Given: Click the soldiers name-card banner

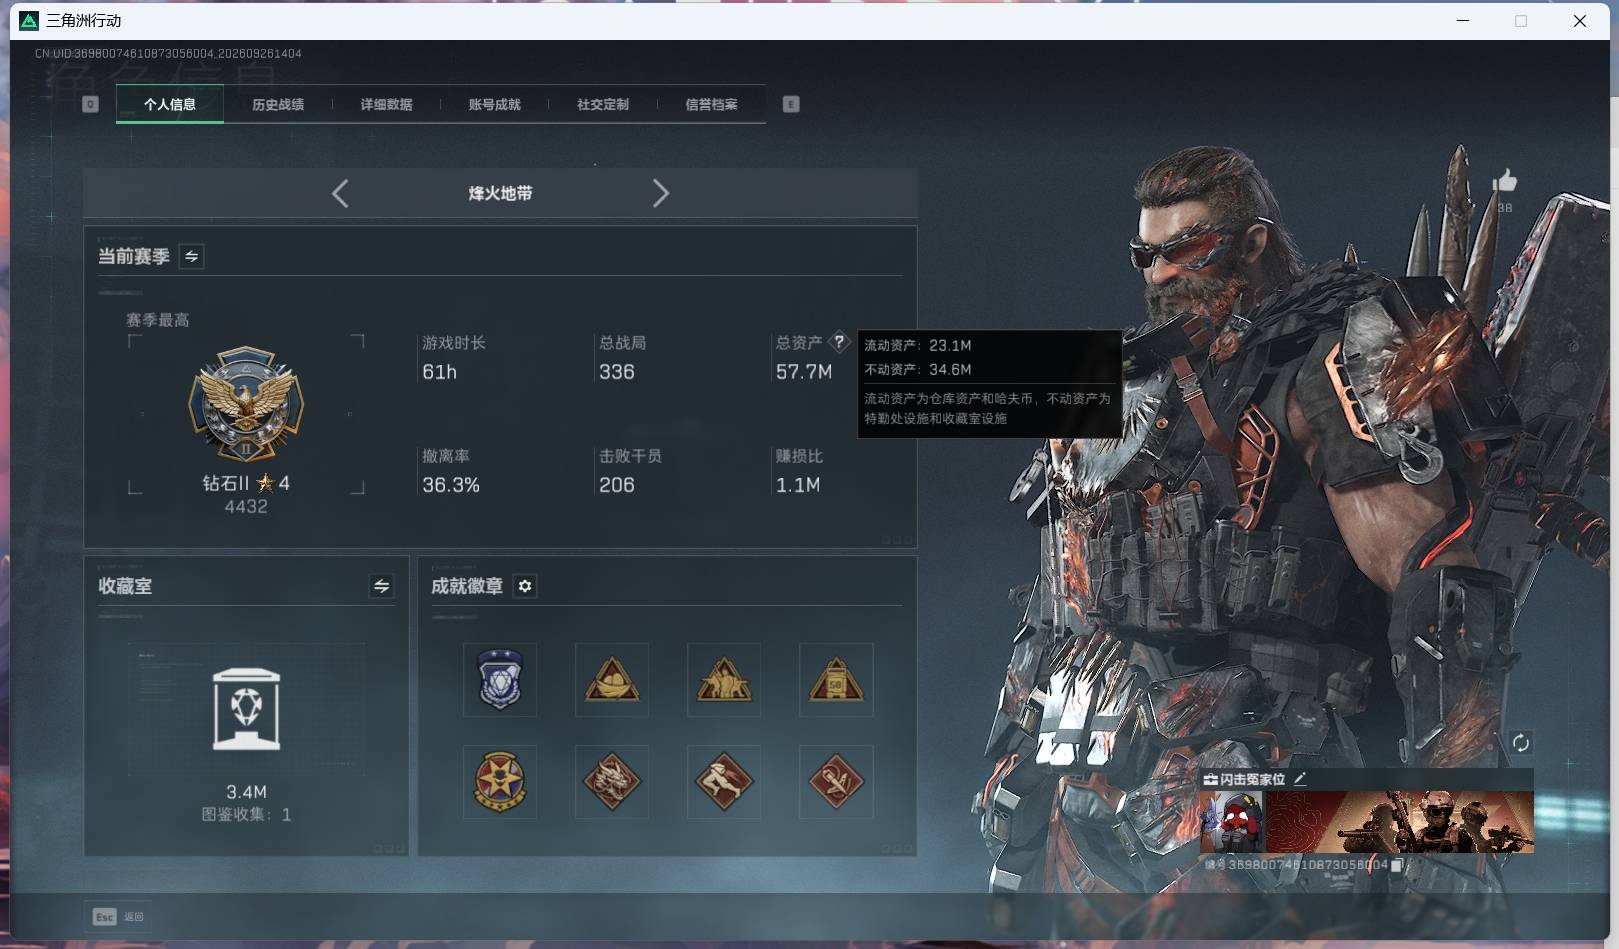Looking at the screenshot, I should click(1399, 822).
